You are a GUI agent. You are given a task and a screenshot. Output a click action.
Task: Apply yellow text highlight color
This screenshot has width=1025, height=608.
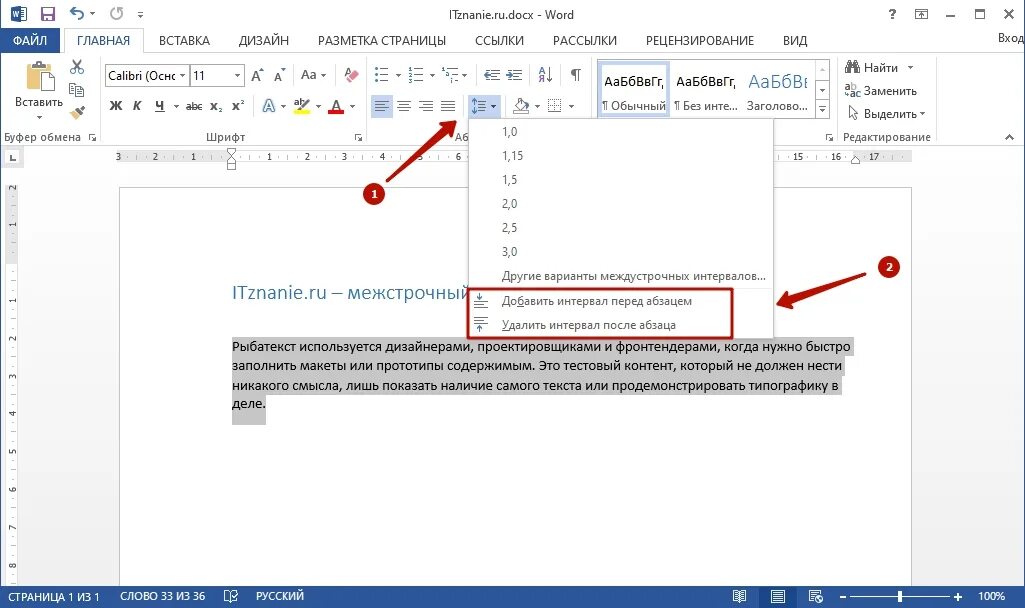pos(301,106)
